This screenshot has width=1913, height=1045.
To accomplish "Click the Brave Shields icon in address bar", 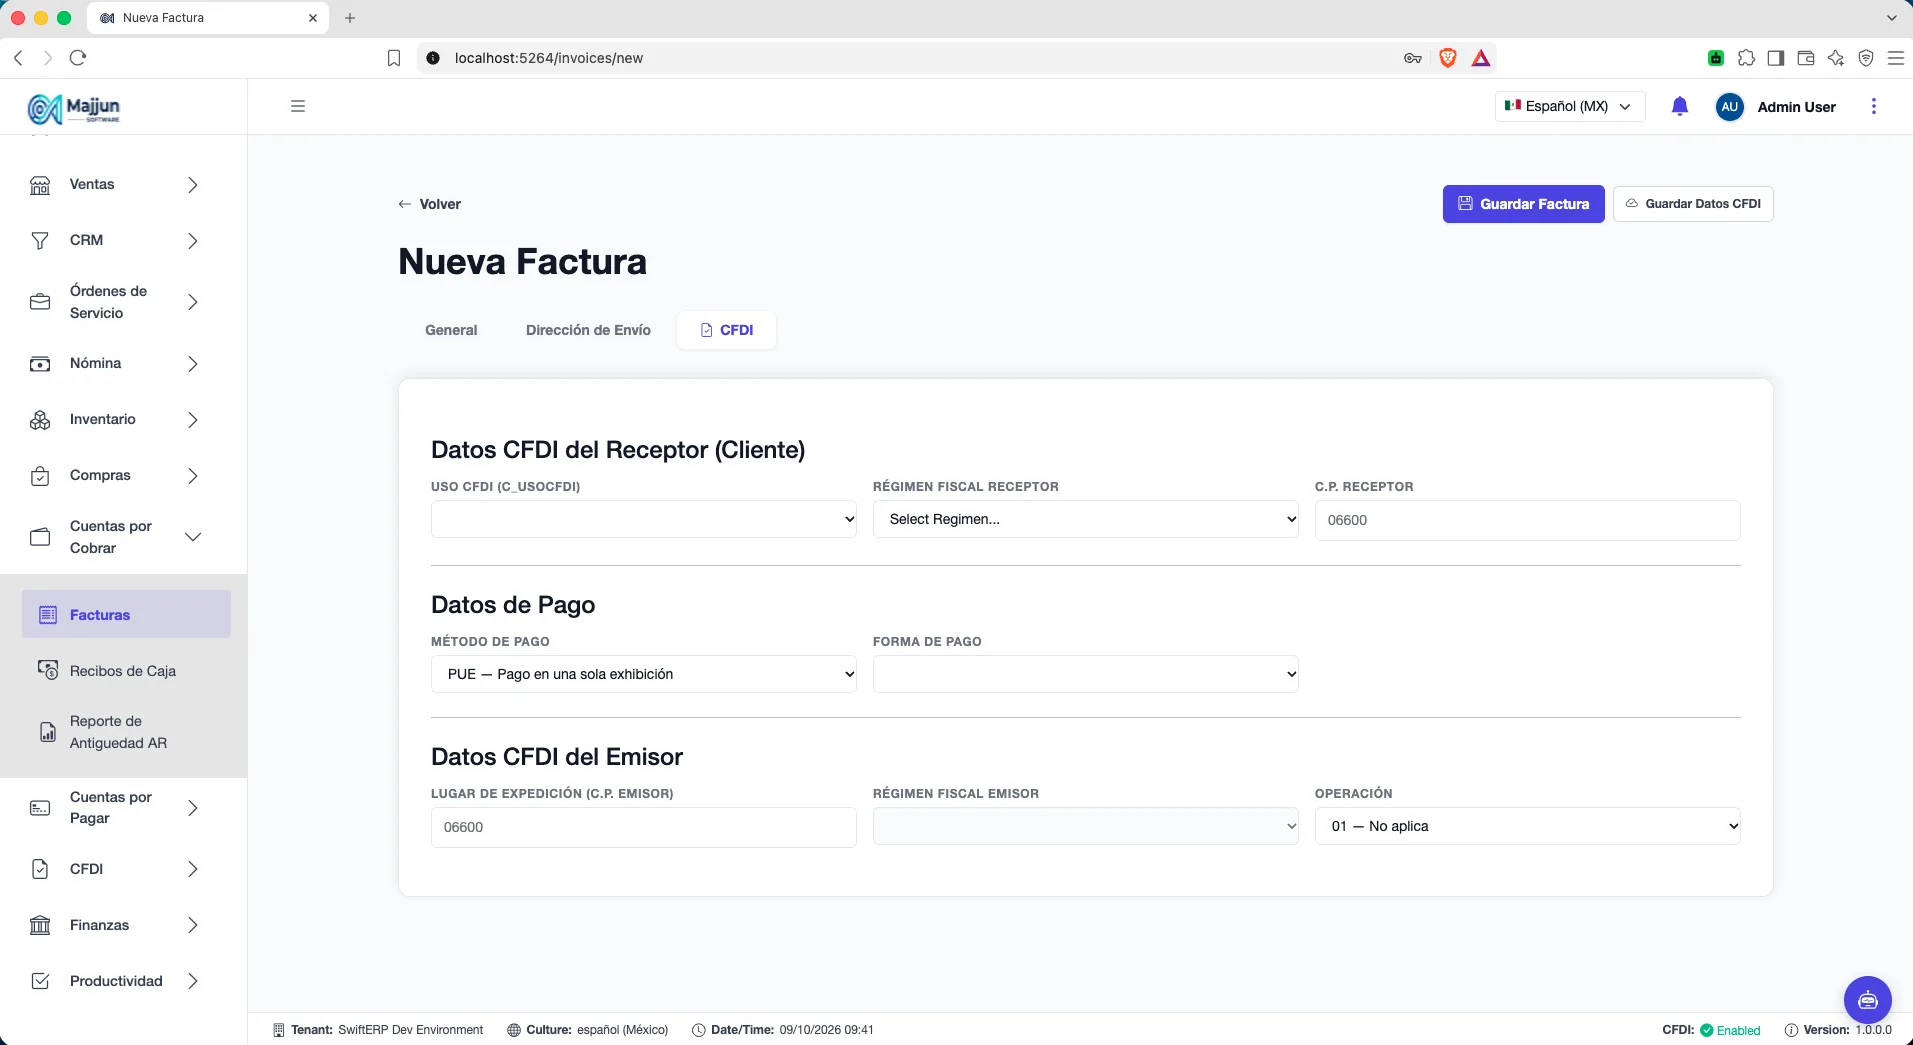I will point(1447,58).
